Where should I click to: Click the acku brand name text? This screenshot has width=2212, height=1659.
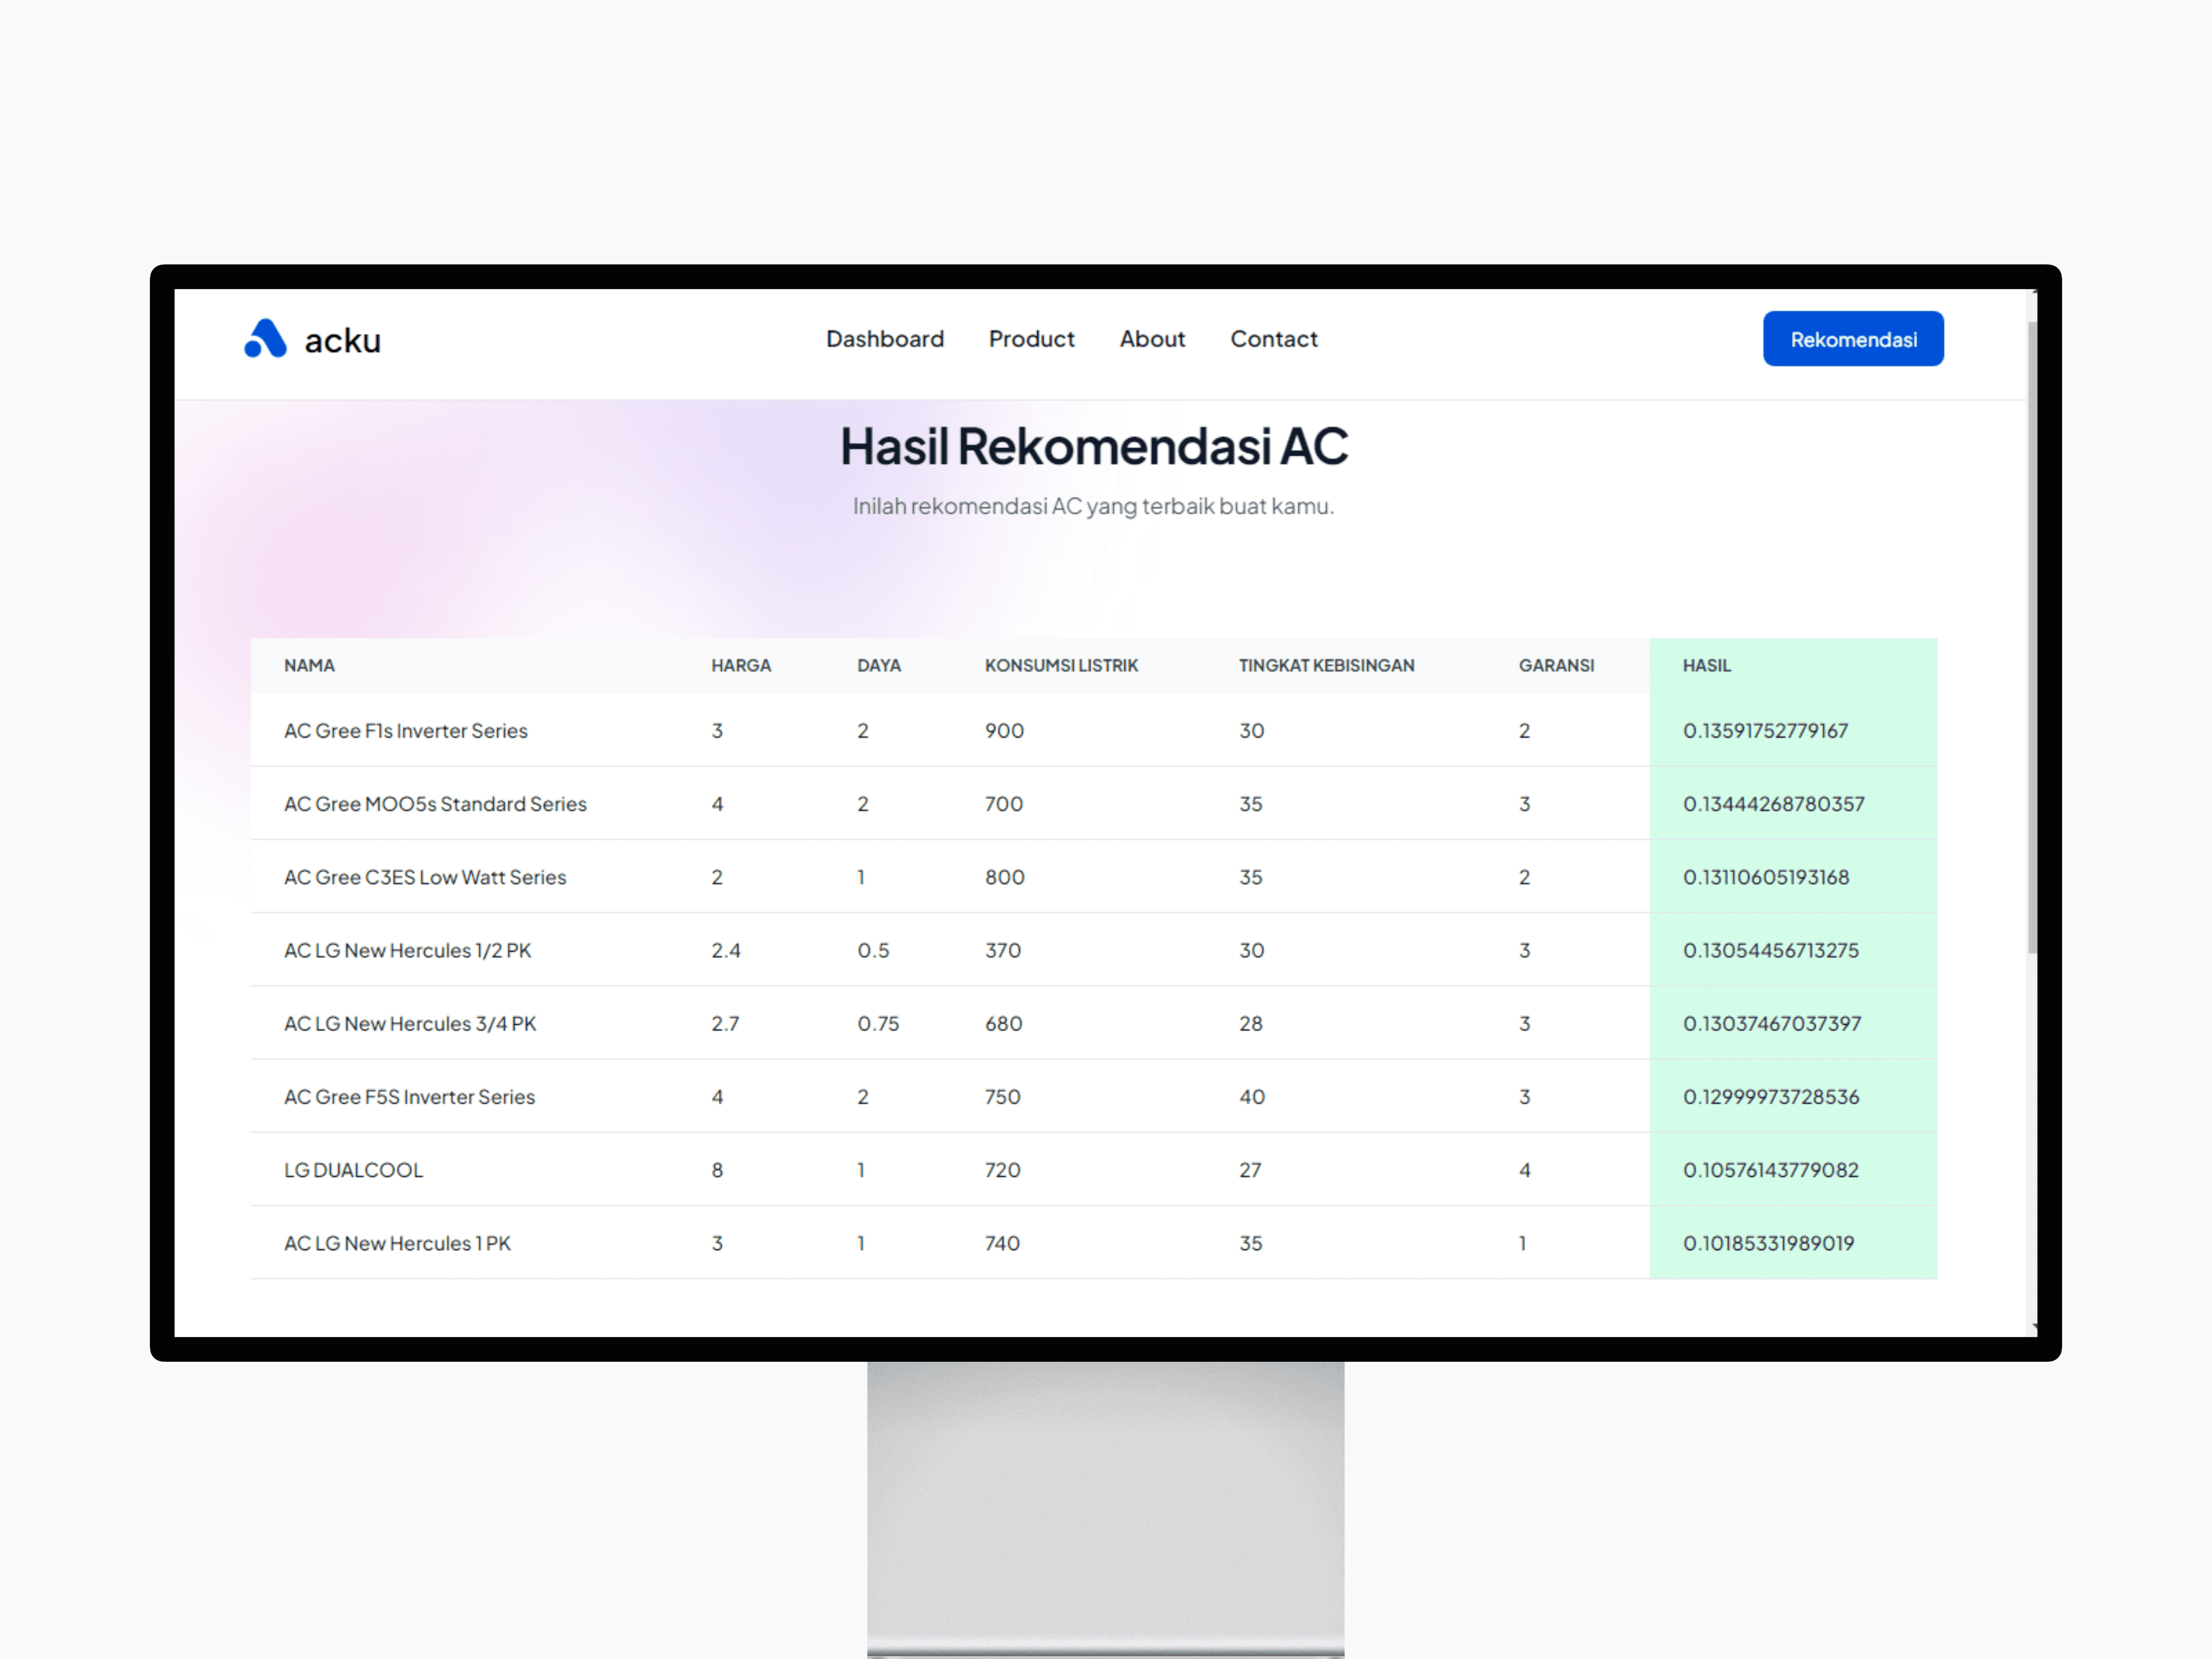tap(342, 341)
